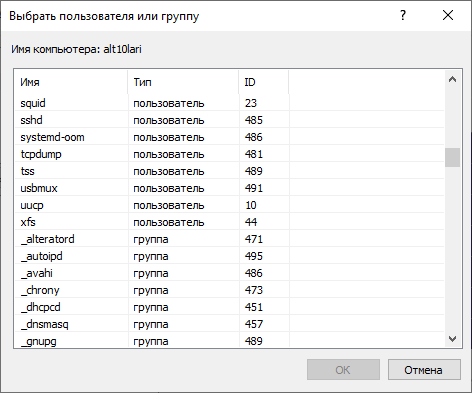The image size is (472, 393).
Task: Click ID value 495 for _autoipd
Action: point(254,256)
